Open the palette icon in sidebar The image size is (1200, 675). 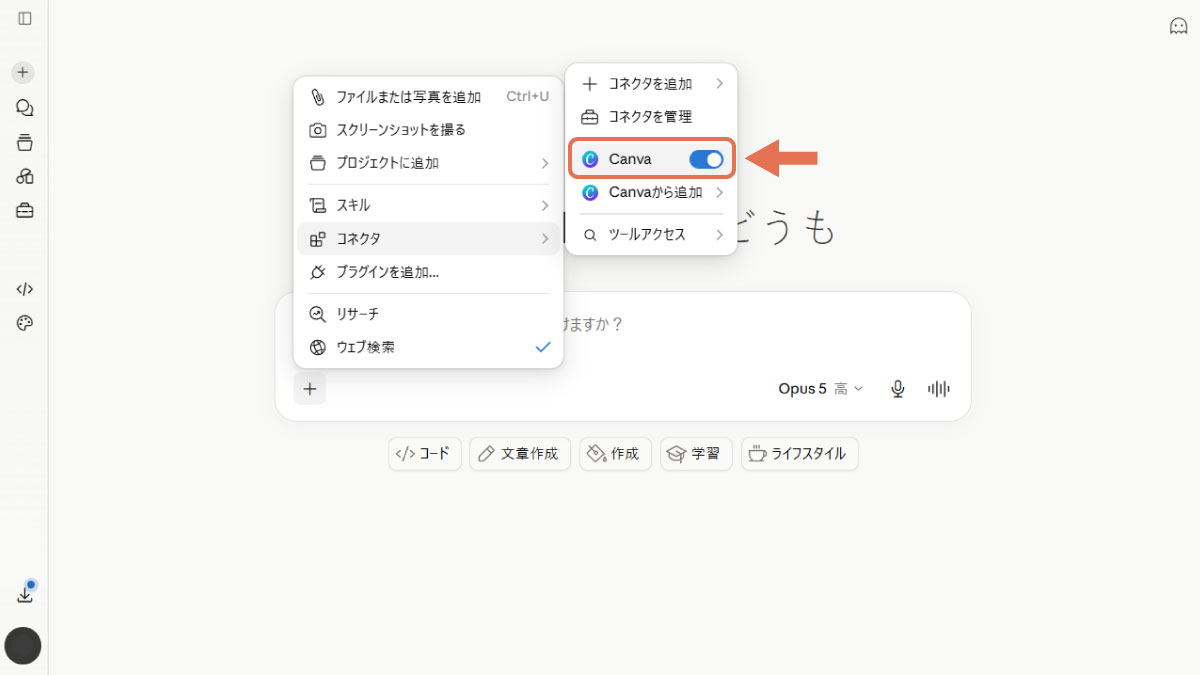pos(25,323)
